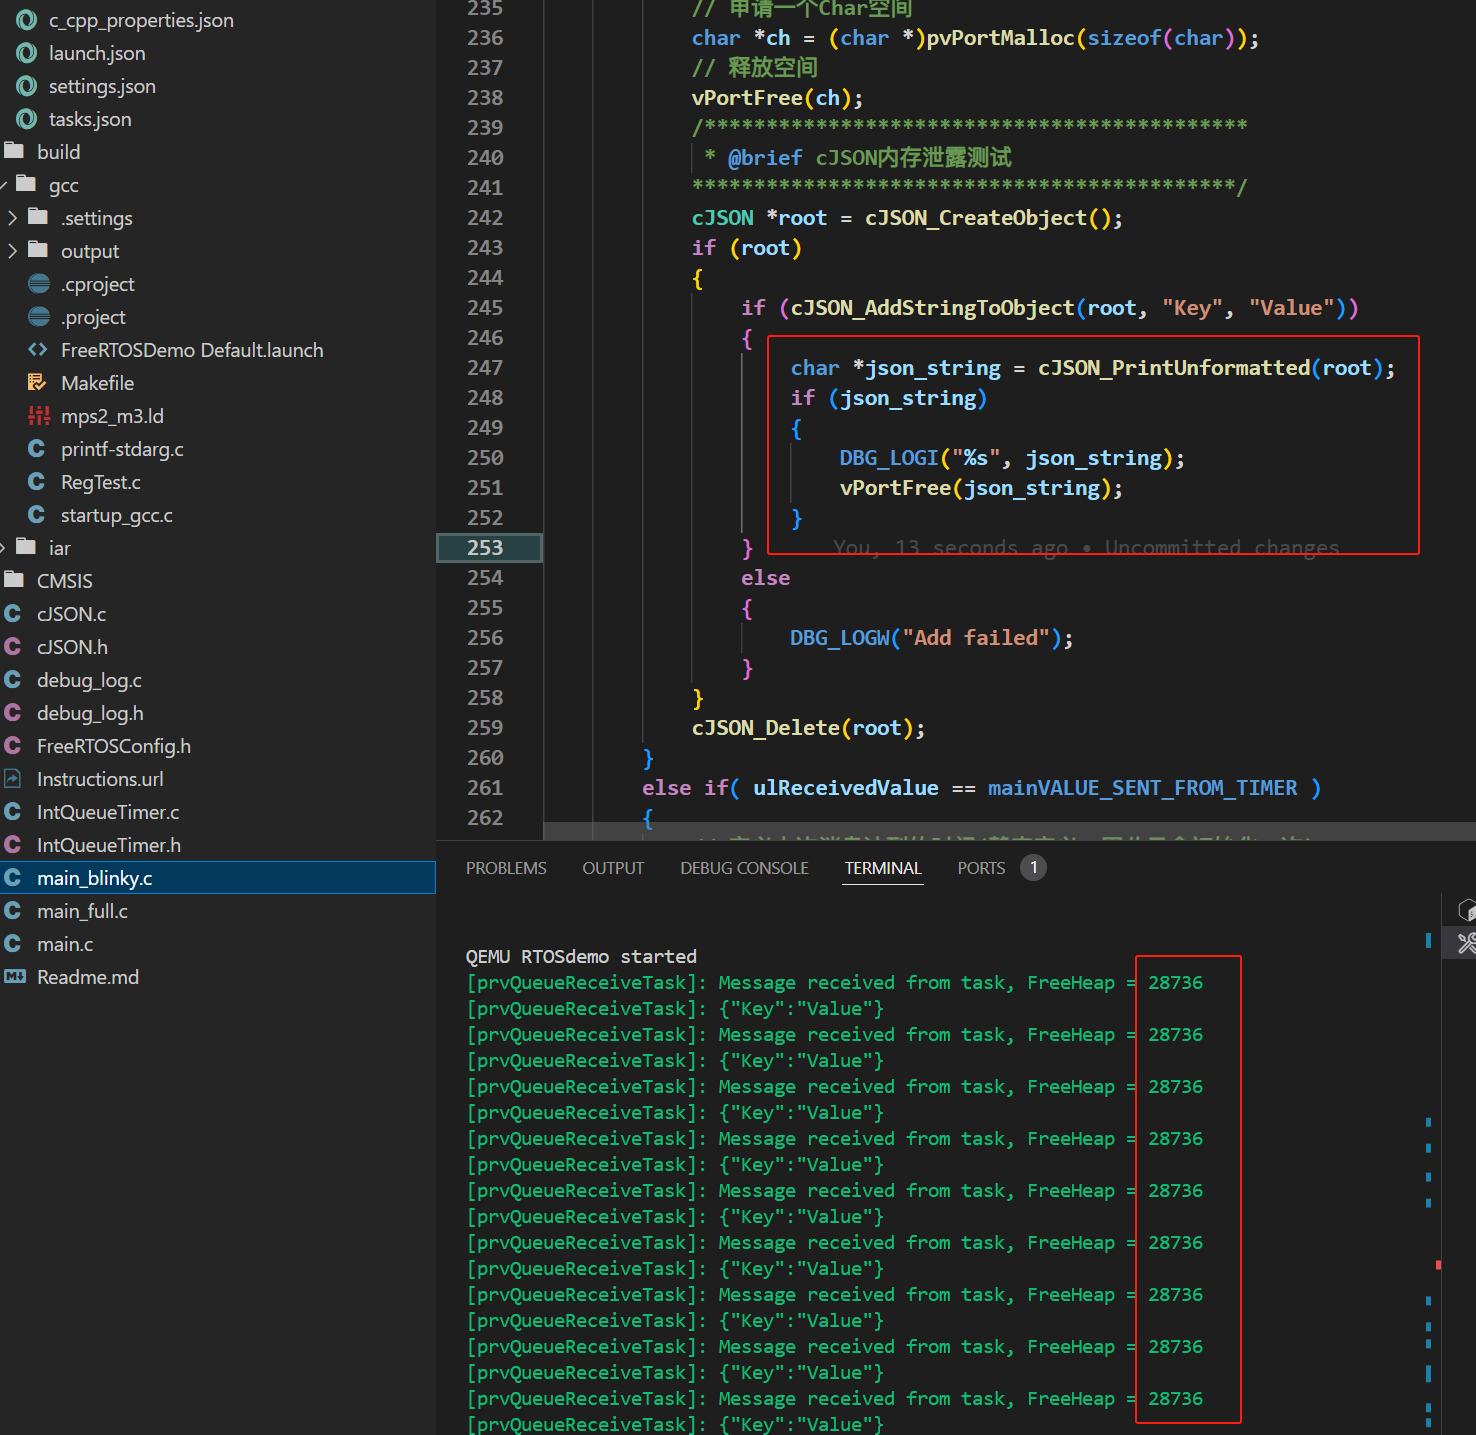
Task: Click cJSON_PrintUnformatted function call
Action: [1173, 368]
